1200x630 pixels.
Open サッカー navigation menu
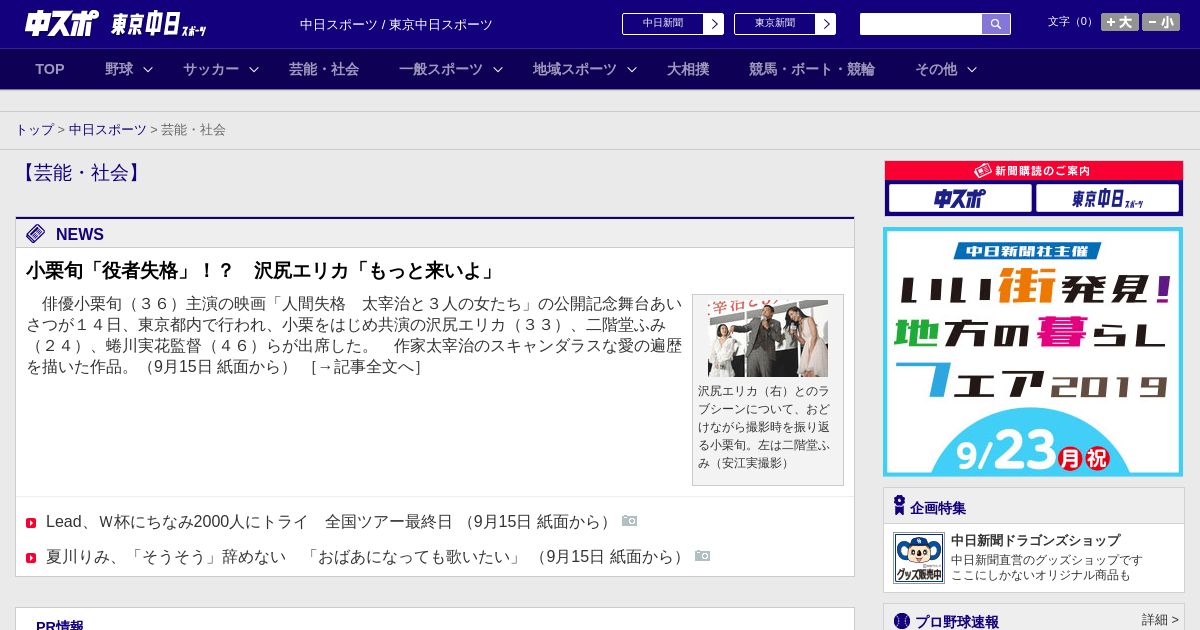[211, 69]
